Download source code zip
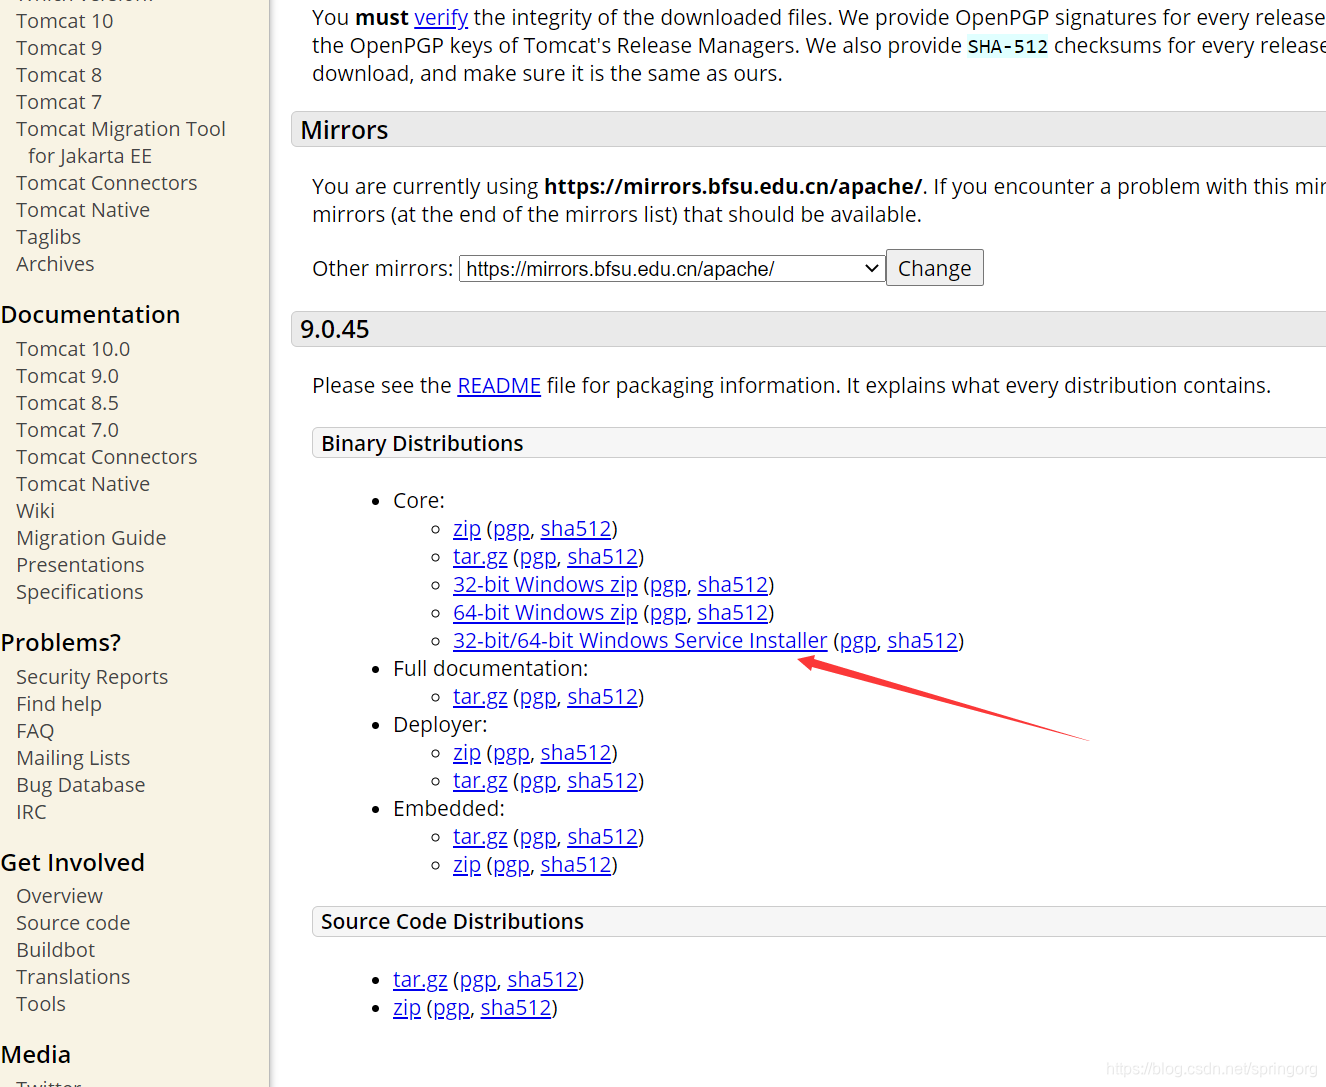Screen dimensions: 1326x1087 [x=407, y=1008]
